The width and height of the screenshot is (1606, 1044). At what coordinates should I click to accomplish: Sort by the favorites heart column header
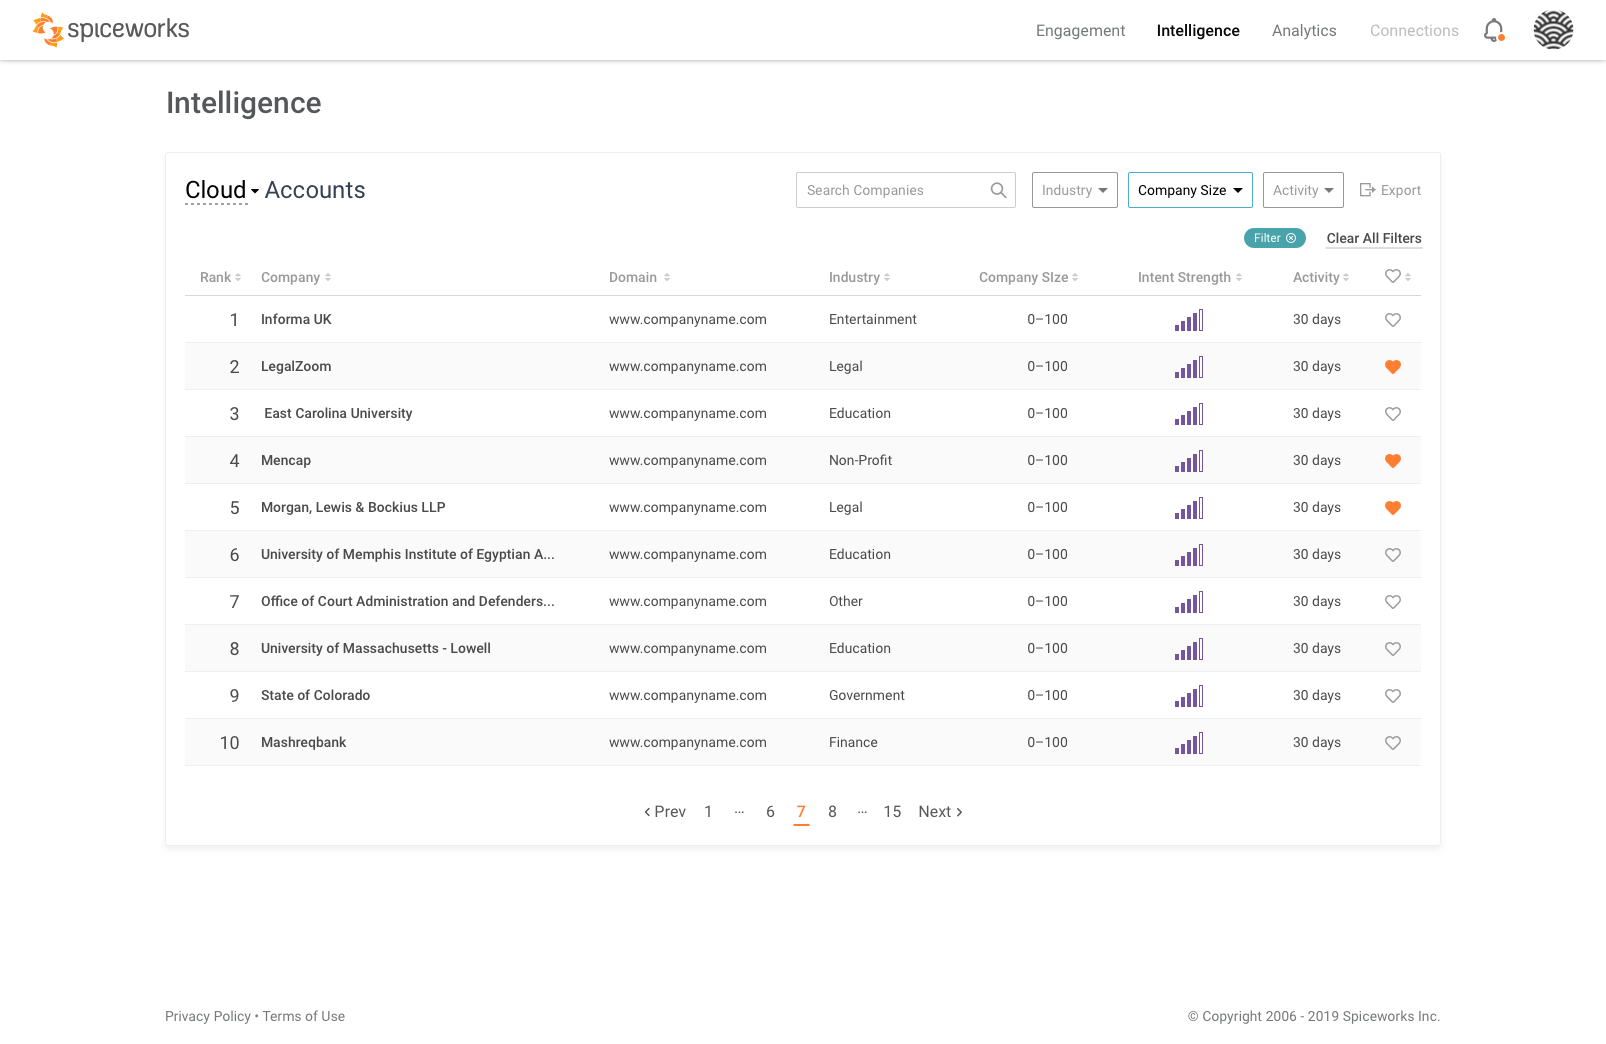coord(1398,277)
